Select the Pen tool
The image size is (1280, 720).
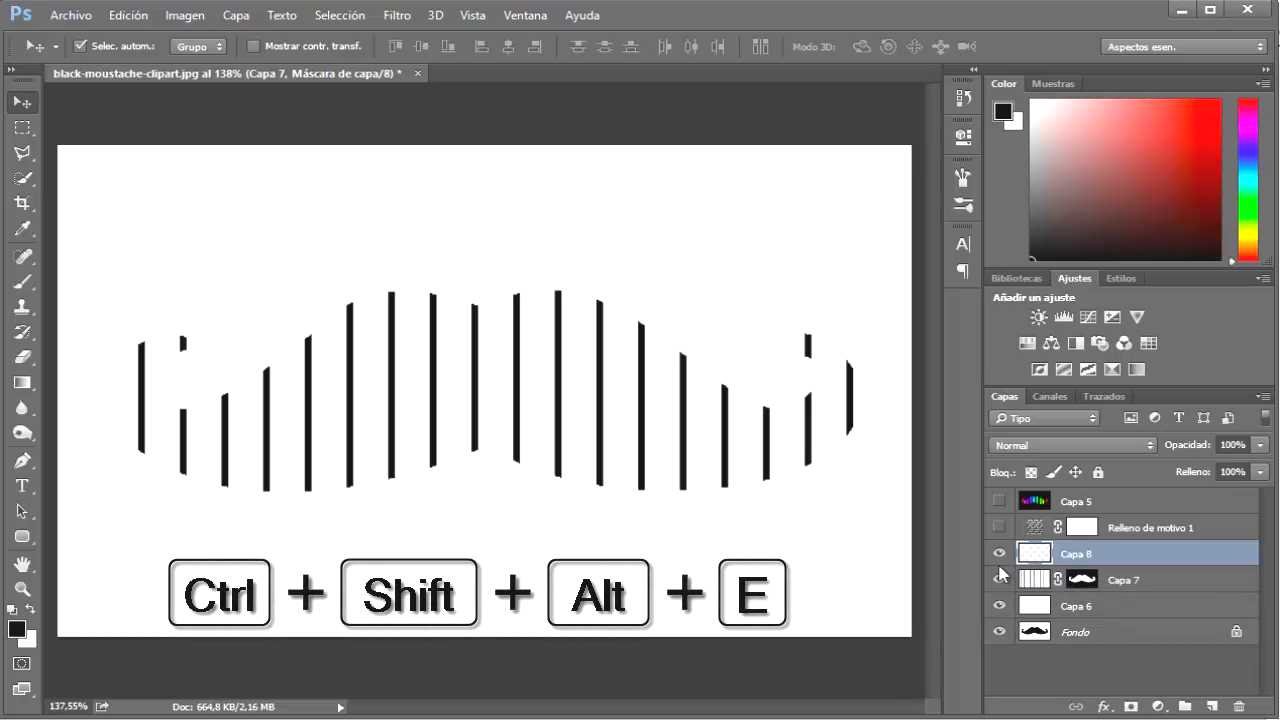tap(22, 460)
